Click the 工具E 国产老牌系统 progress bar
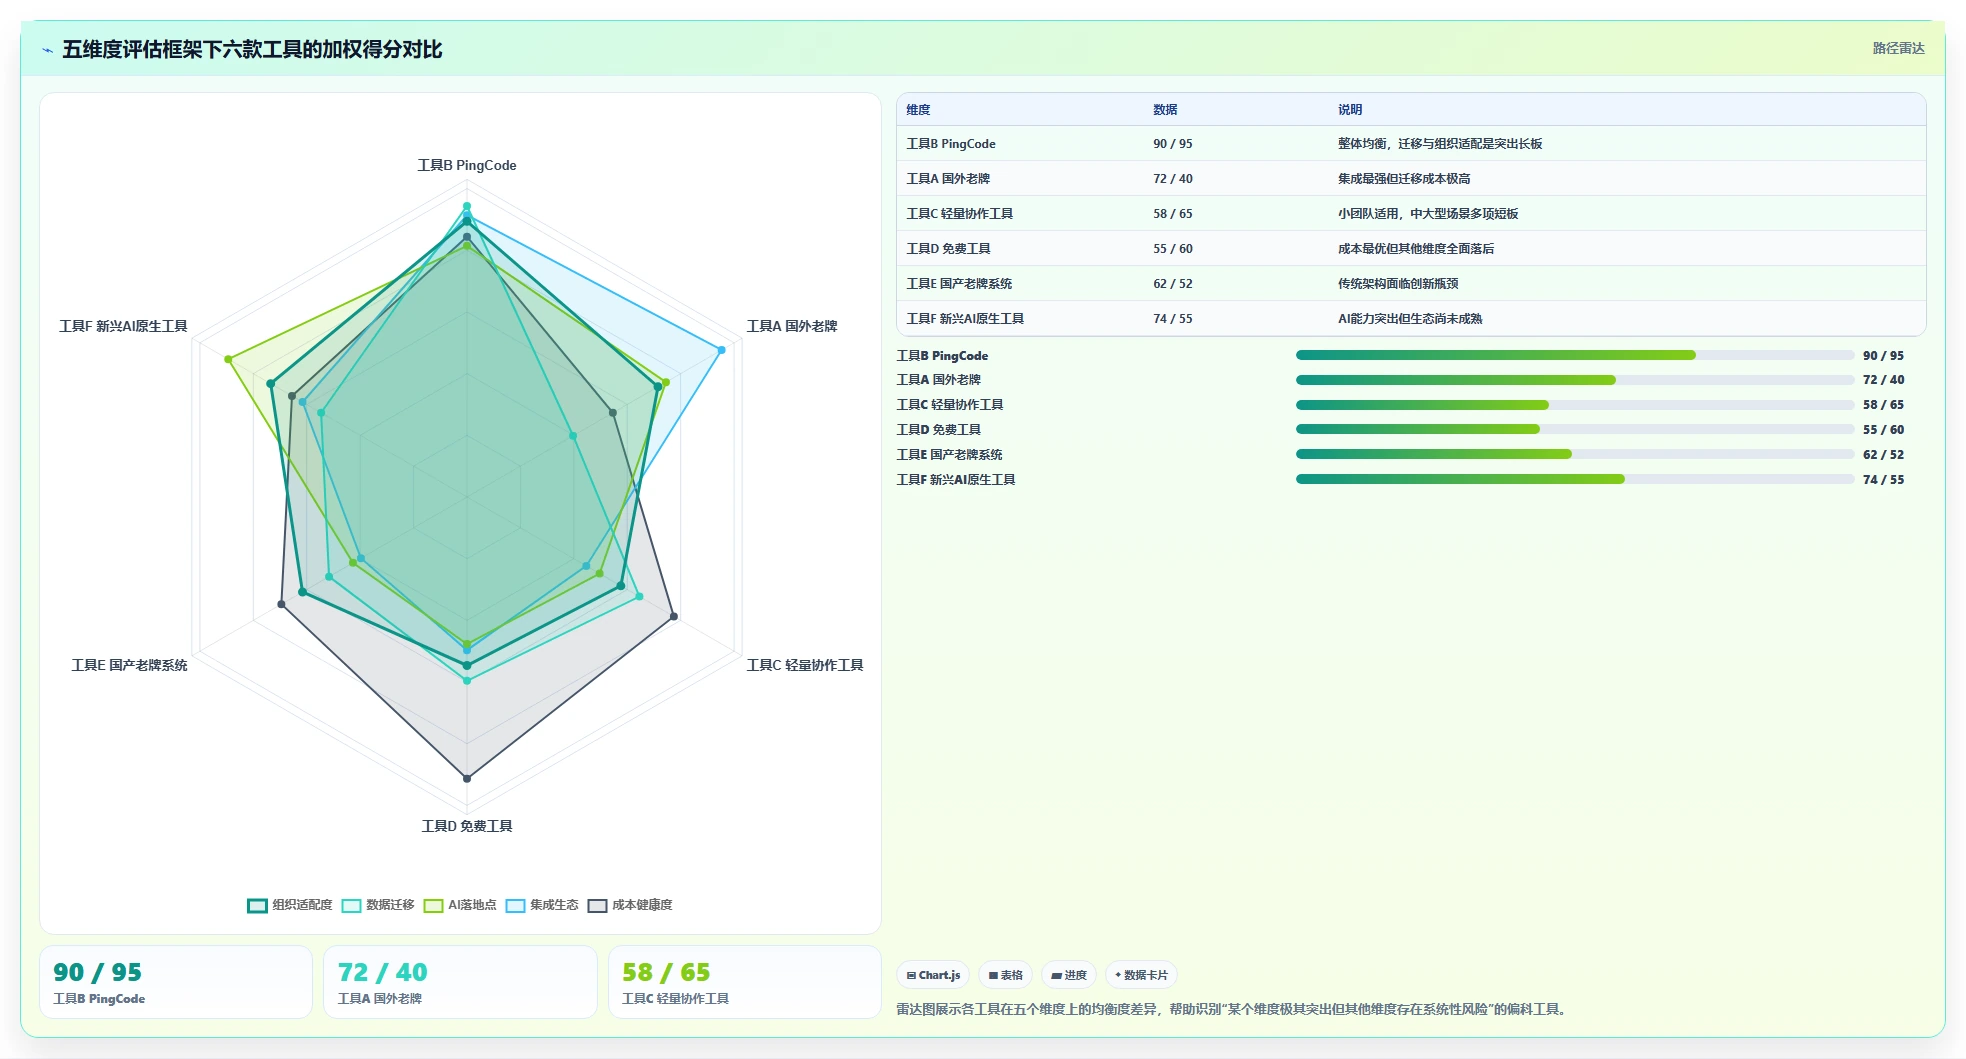 tap(1574, 454)
